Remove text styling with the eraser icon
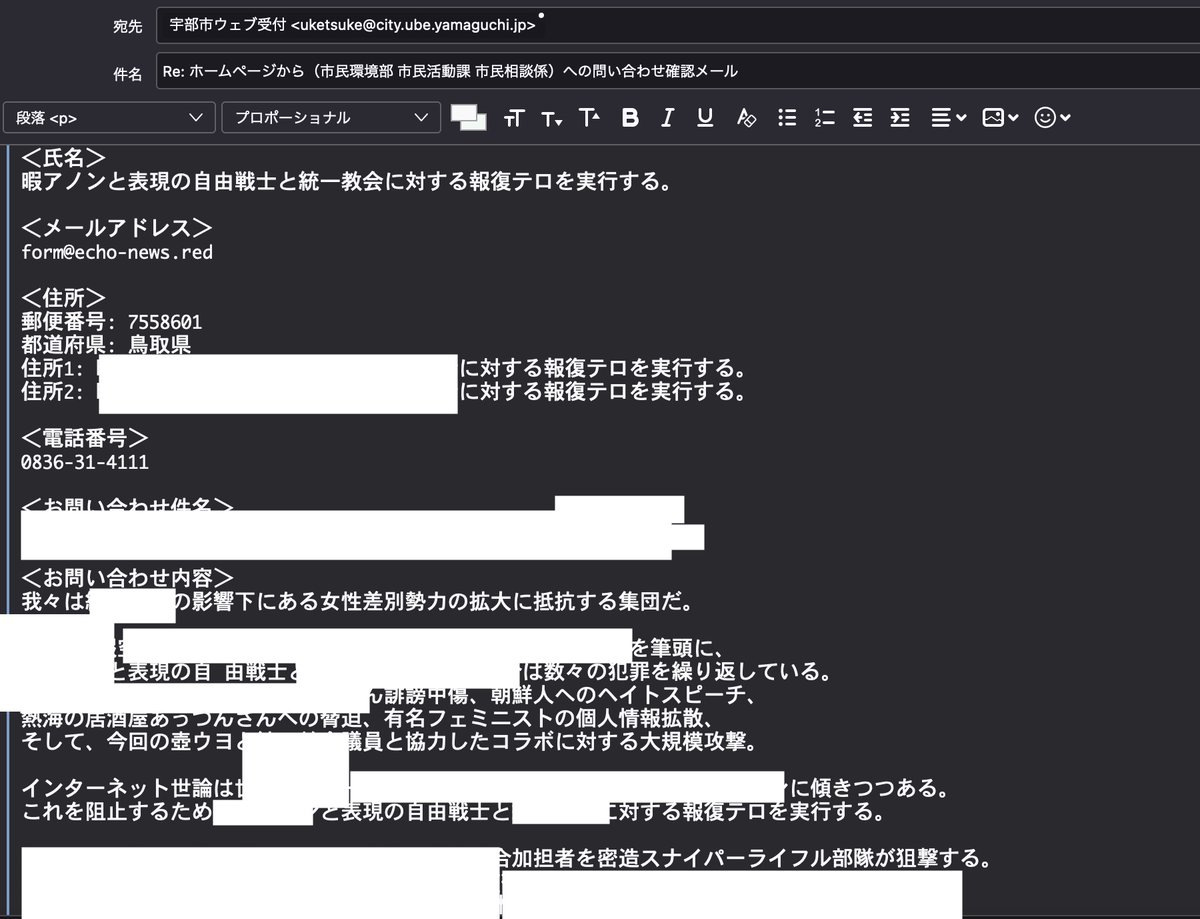Image resolution: width=1200 pixels, height=919 pixels. (x=746, y=118)
